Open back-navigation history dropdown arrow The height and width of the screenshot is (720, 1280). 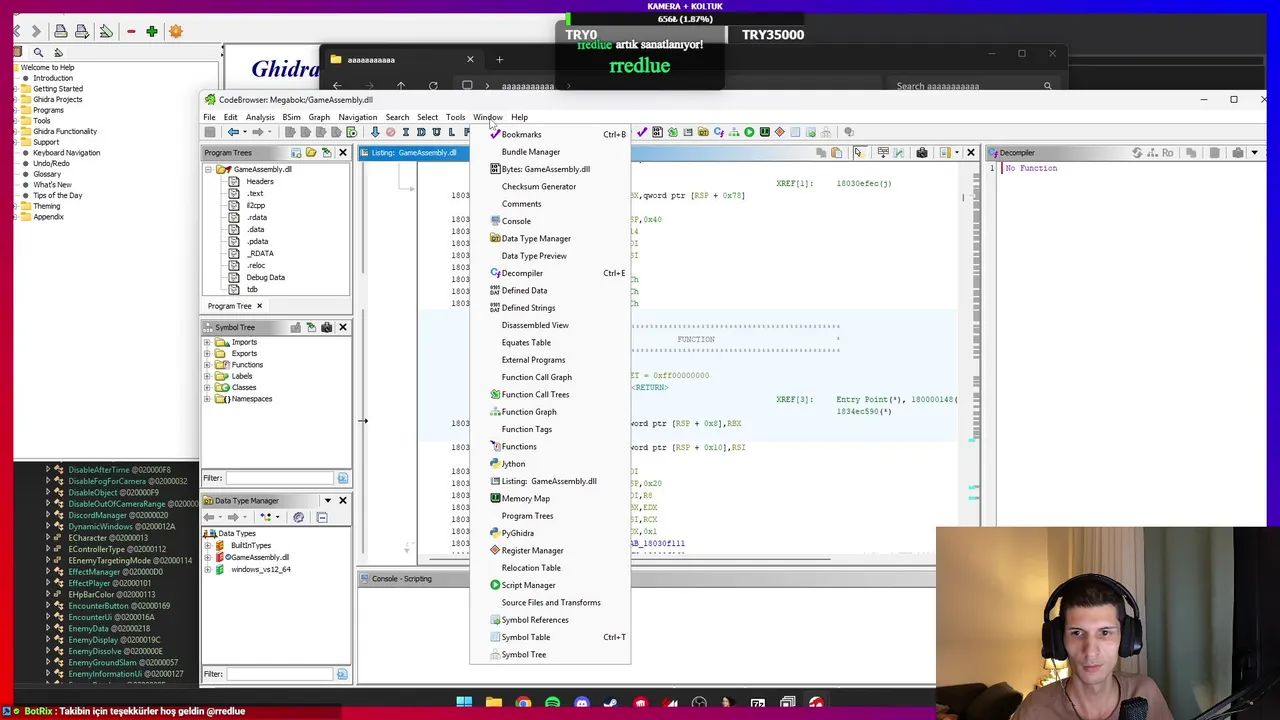[x=245, y=132]
